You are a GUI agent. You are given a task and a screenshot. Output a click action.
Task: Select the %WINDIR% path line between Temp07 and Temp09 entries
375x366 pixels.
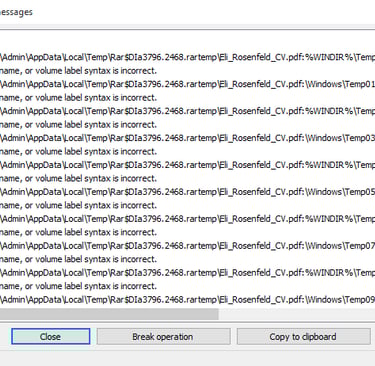(187, 273)
